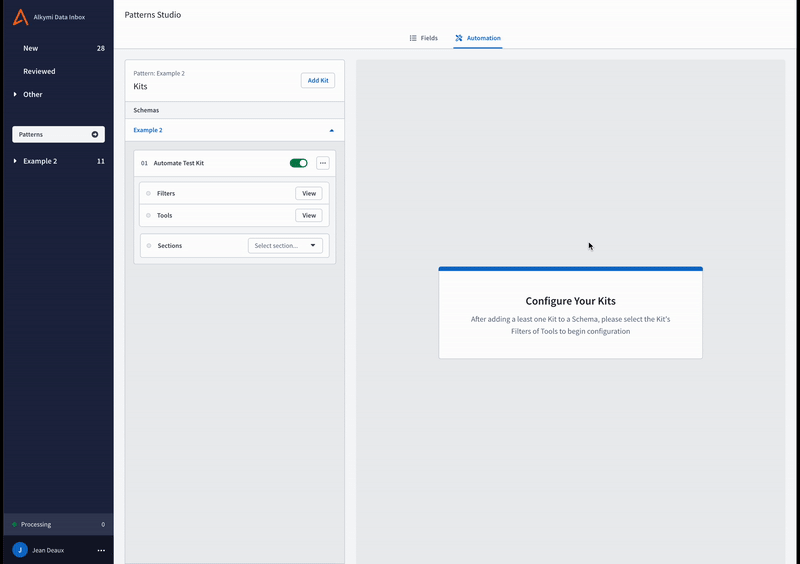Click the Pattern: Example 2 label
This screenshot has height=564, width=800.
coord(159,73)
